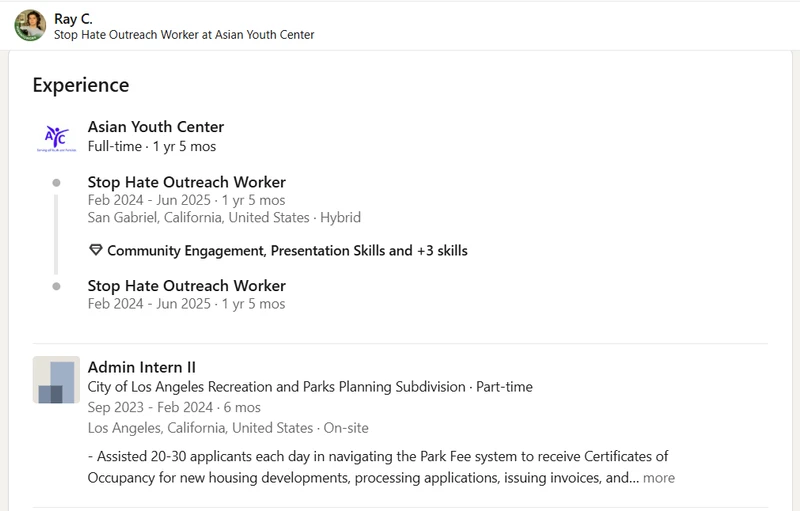Select second timeline bullet for Stop Hate Outreach Worker
This screenshot has height=511, width=800.
click(x=57, y=287)
